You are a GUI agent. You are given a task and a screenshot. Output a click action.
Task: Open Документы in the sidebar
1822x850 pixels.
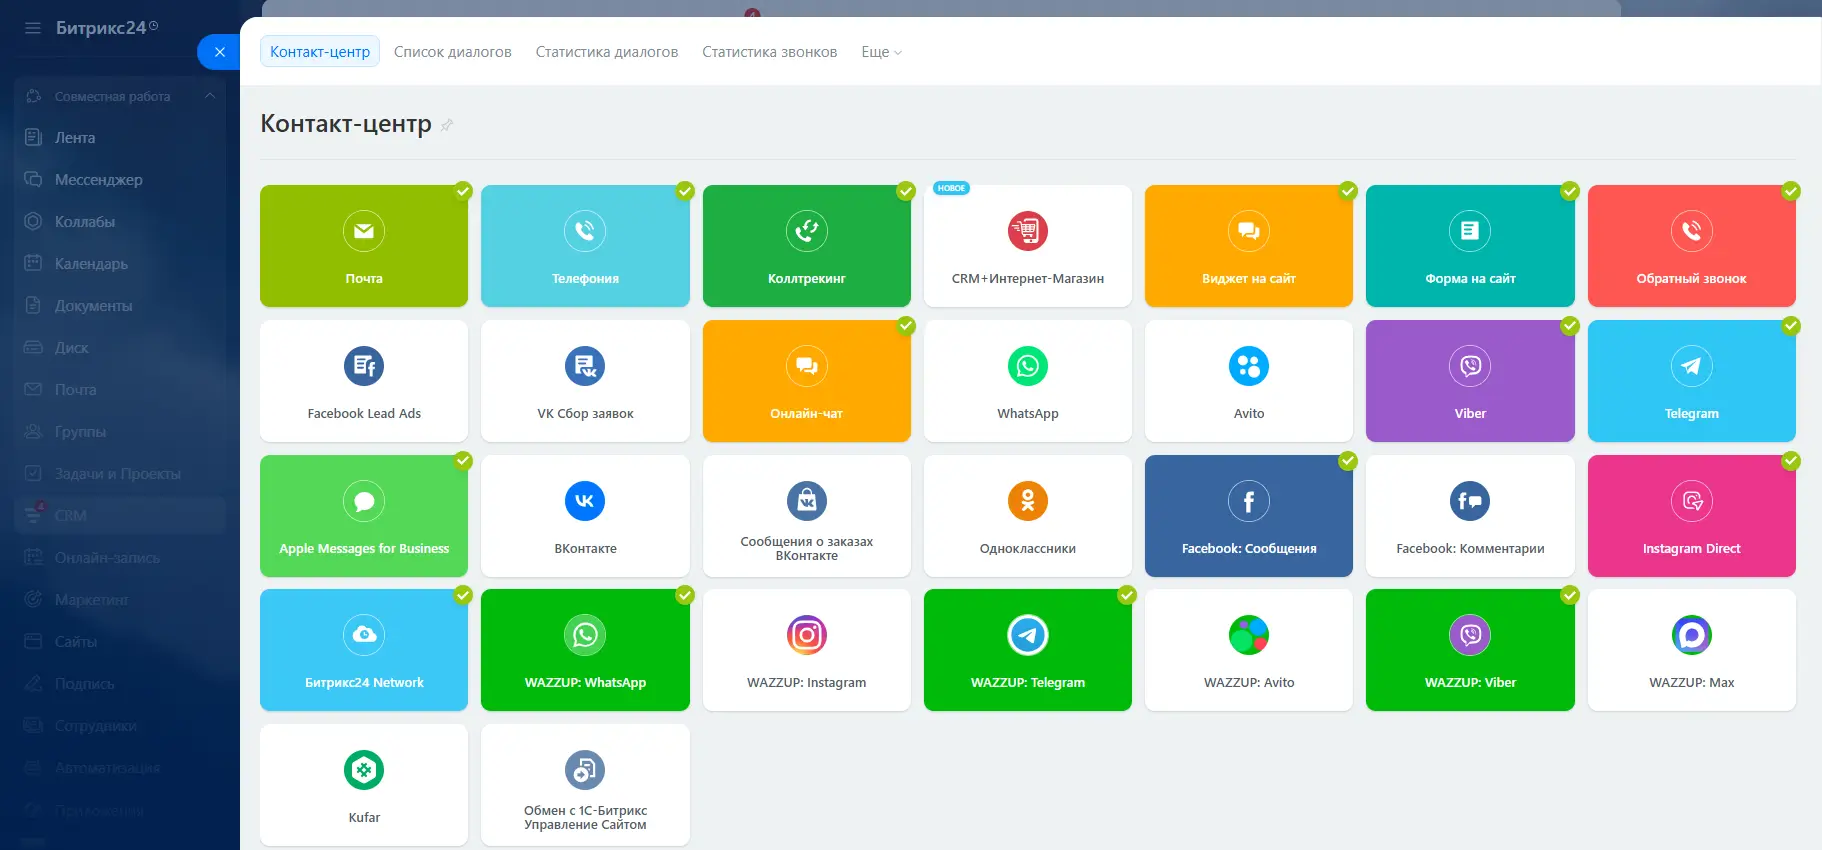(120, 306)
